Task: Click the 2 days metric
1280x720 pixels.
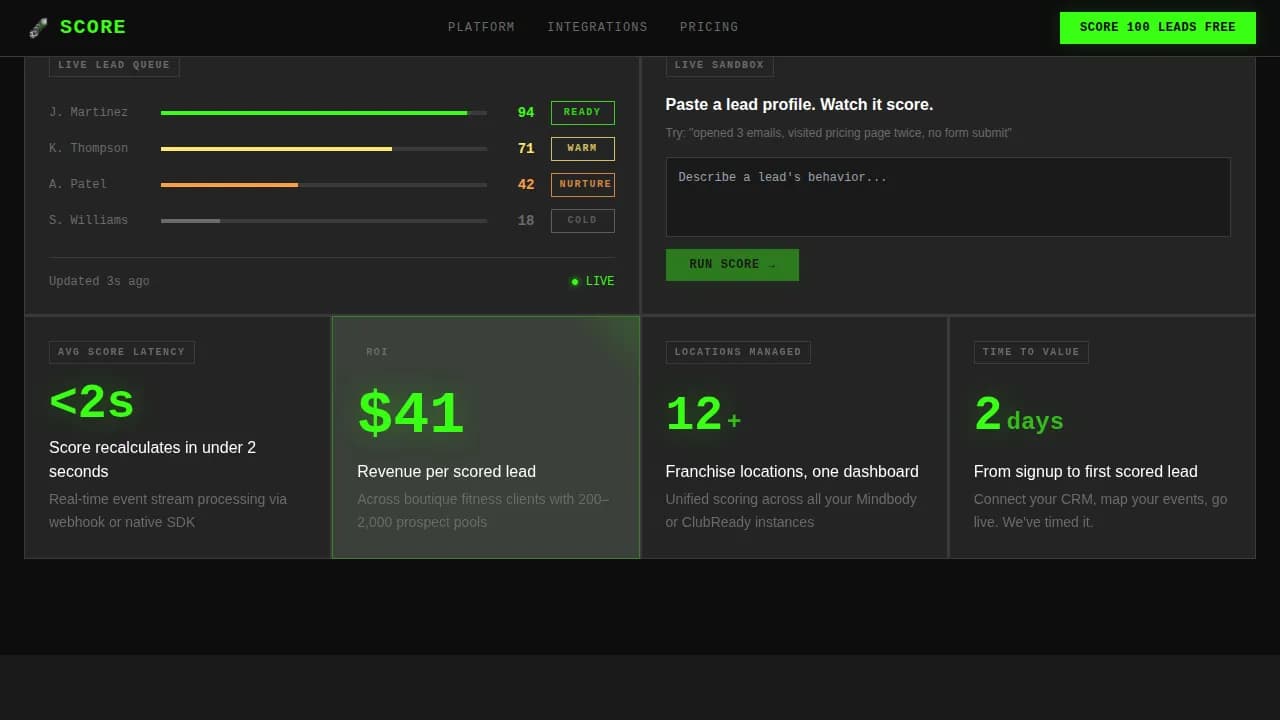Action: pos(1019,415)
